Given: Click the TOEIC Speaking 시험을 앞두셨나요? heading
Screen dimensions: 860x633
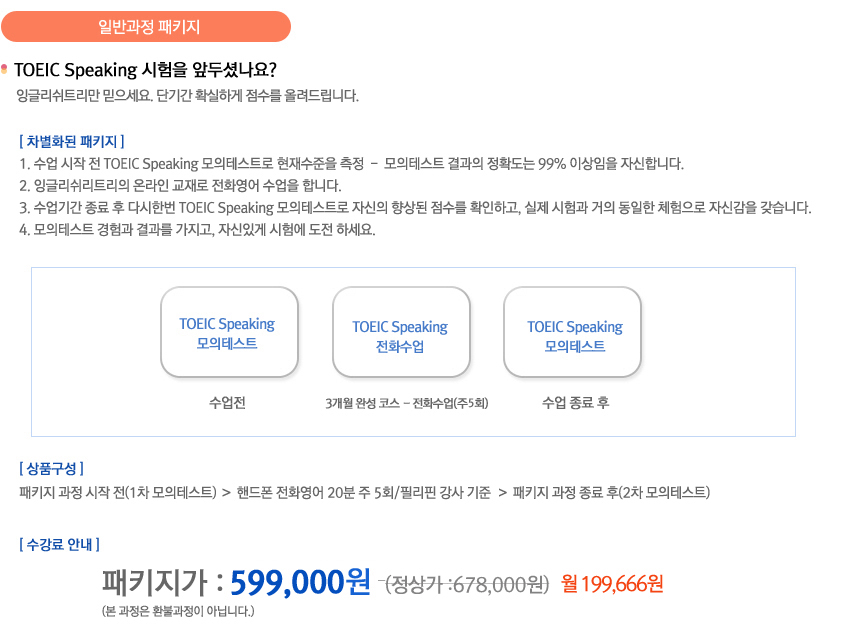Looking at the screenshot, I should 145,70.
